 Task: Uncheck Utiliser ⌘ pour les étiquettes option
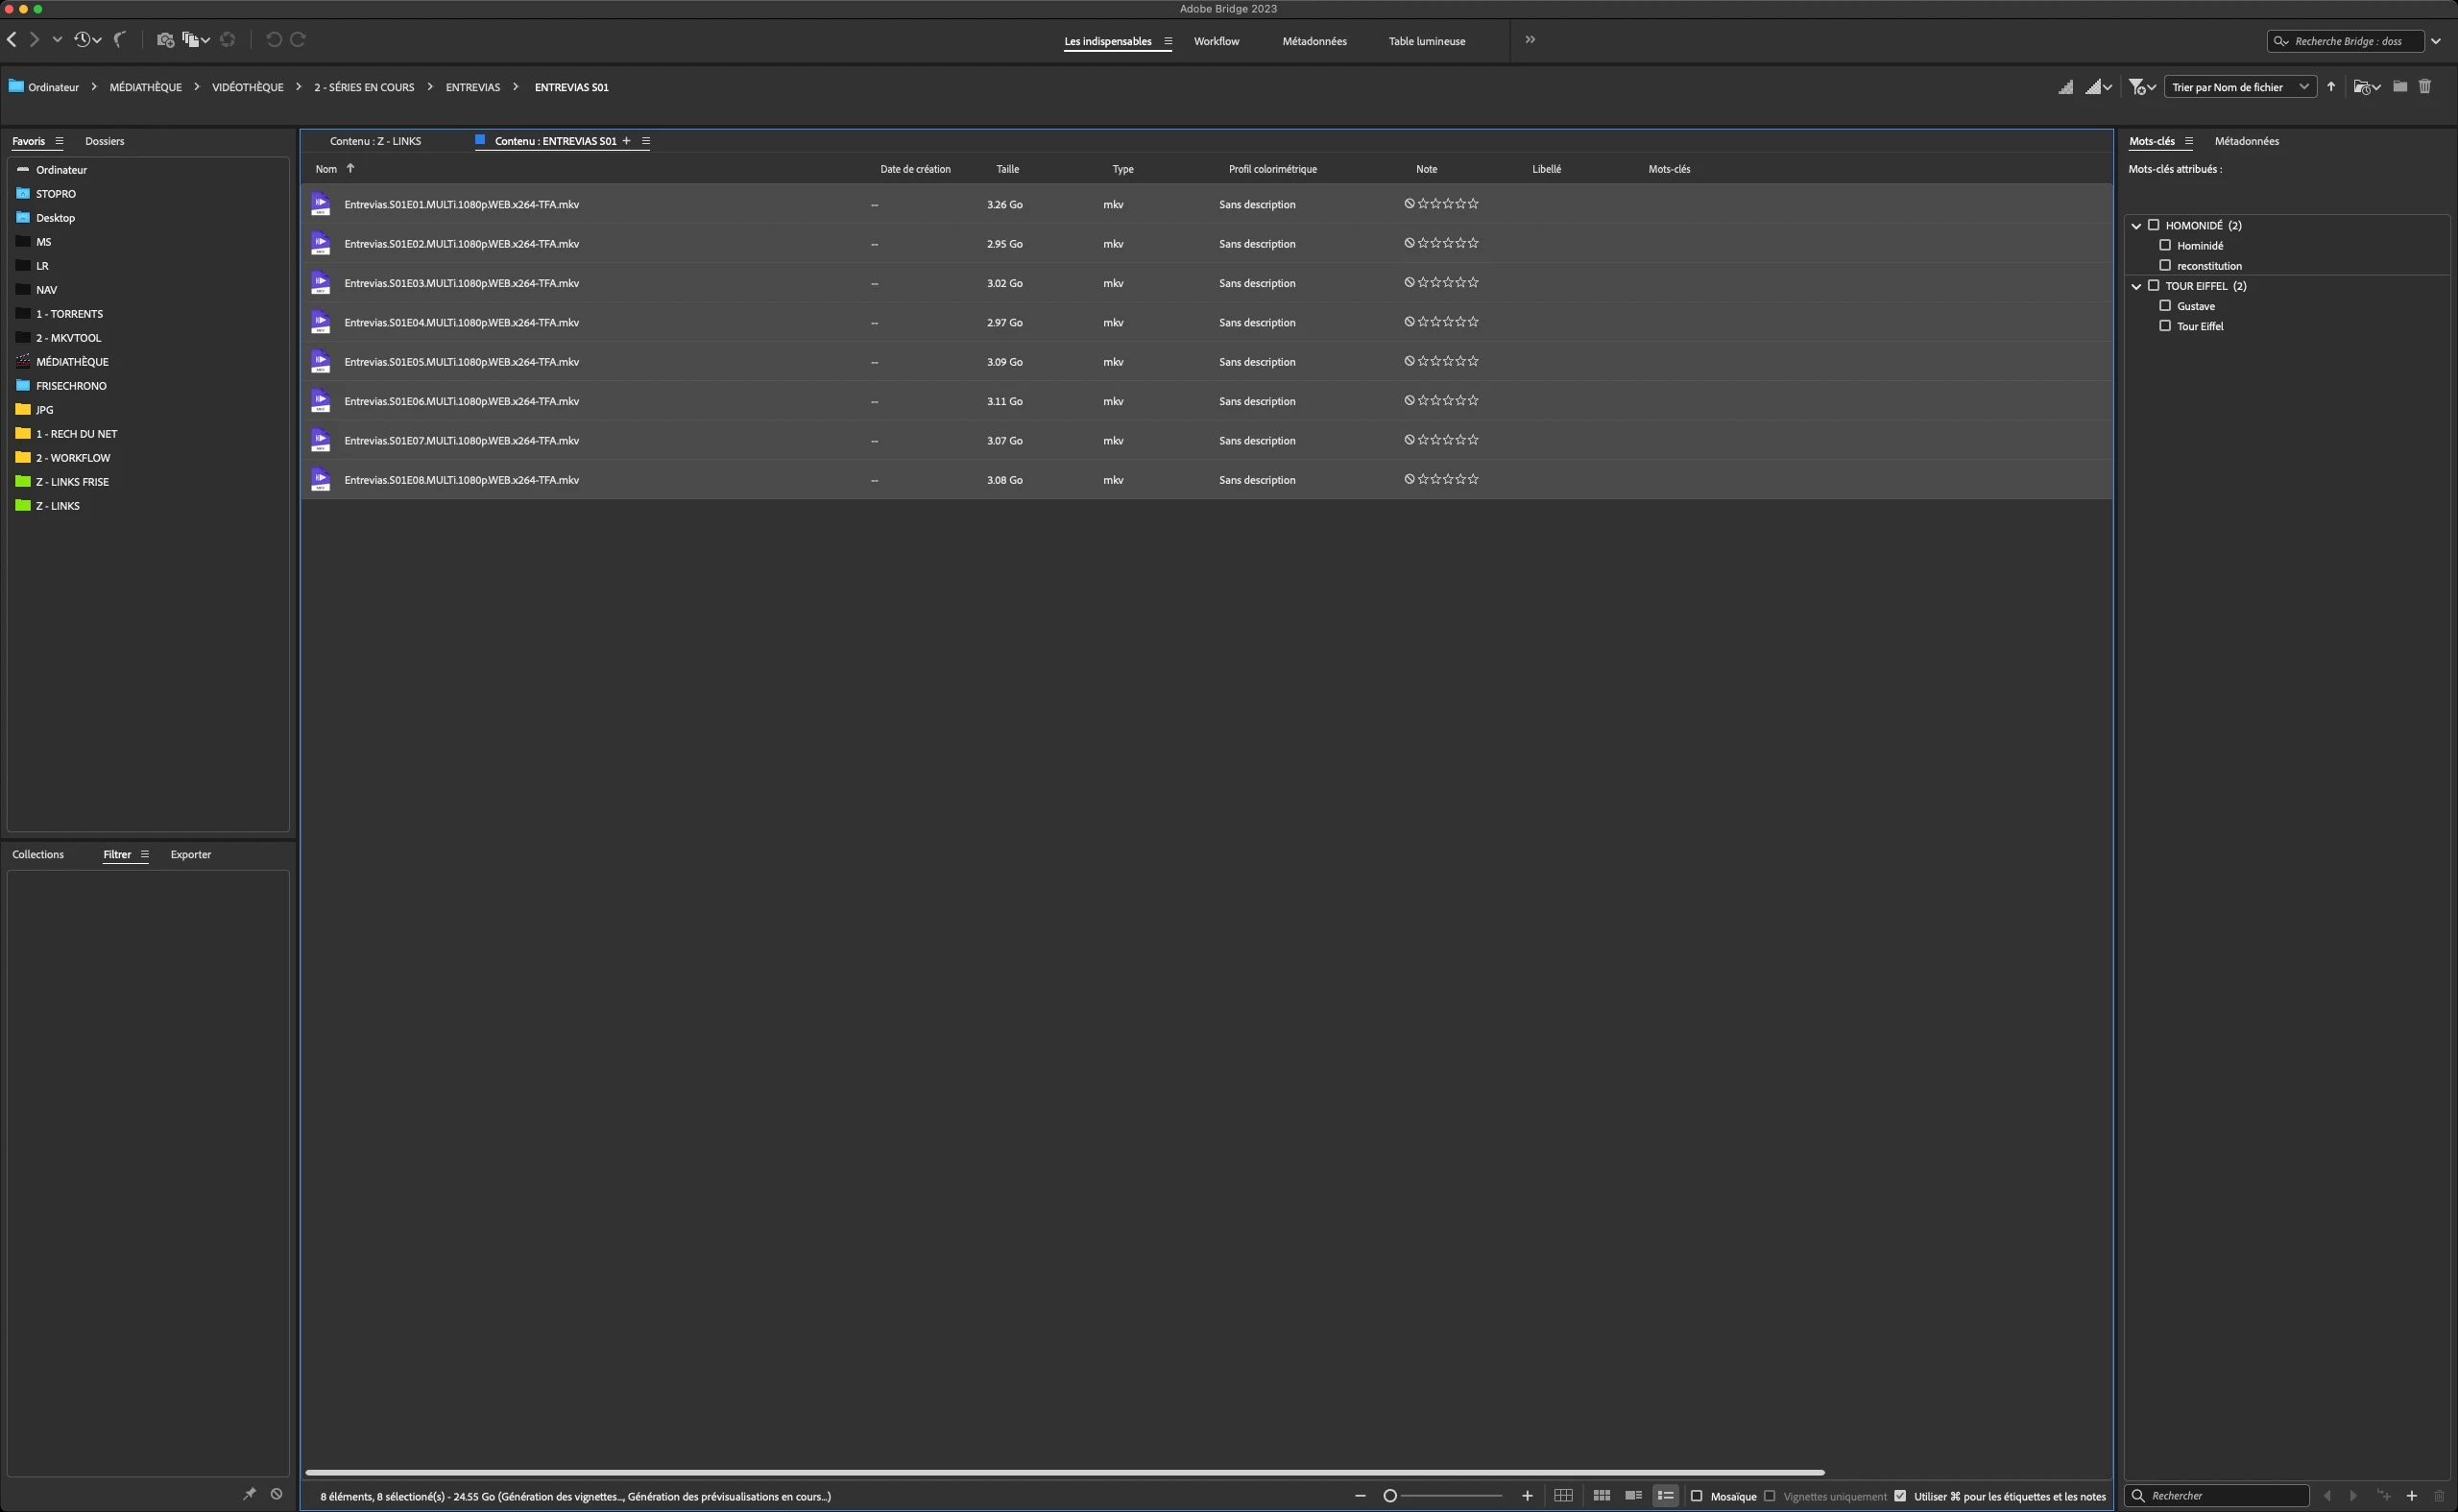pyautogui.click(x=1900, y=1496)
